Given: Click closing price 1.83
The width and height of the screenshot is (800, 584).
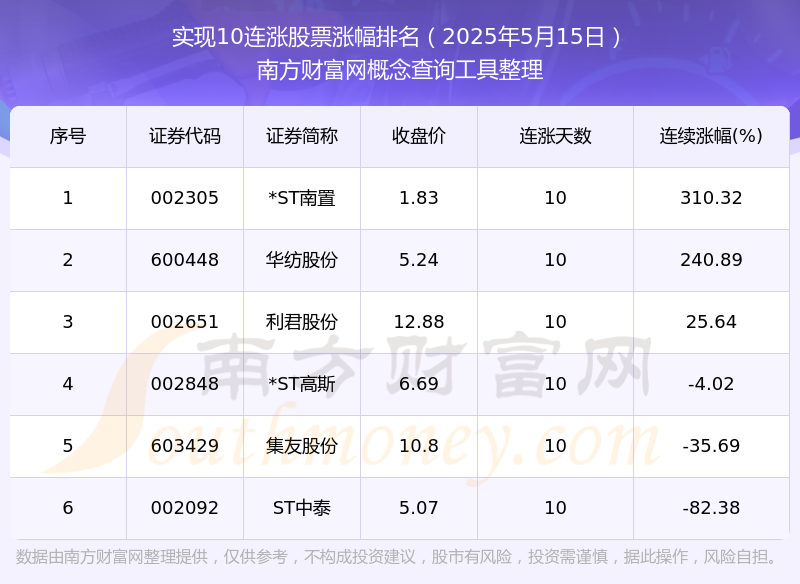Looking at the screenshot, I should click(x=419, y=198).
